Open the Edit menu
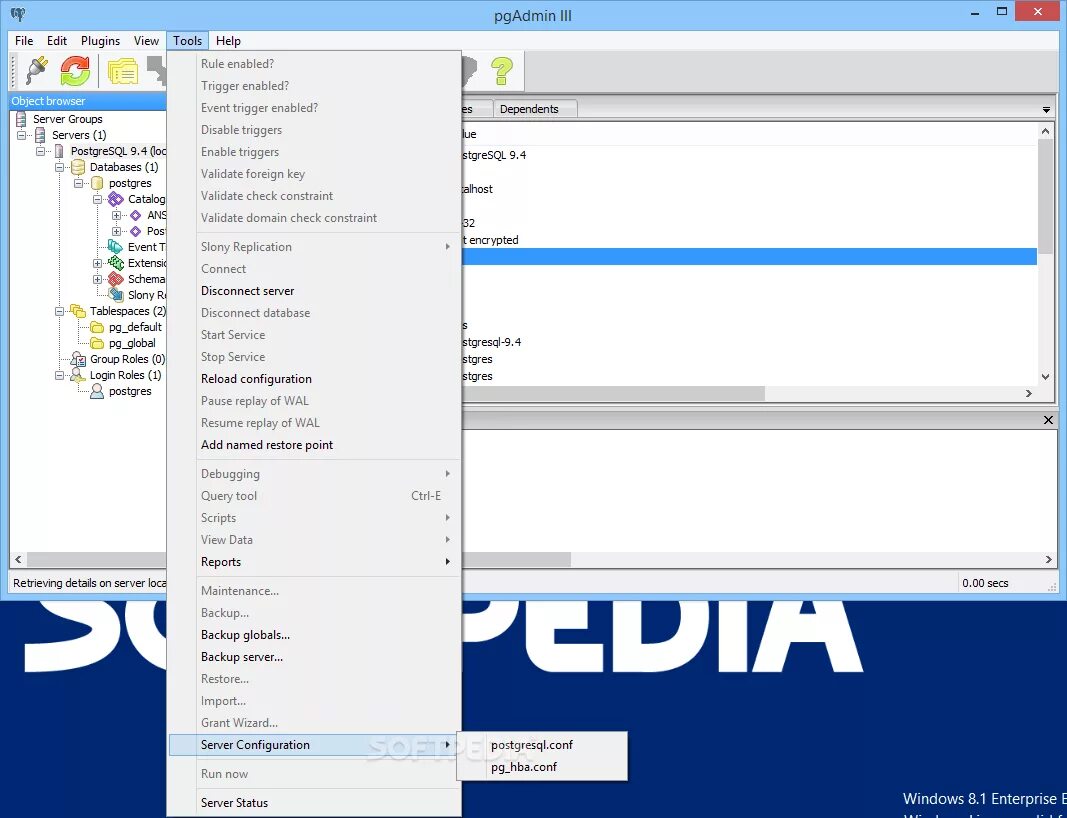 56,41
